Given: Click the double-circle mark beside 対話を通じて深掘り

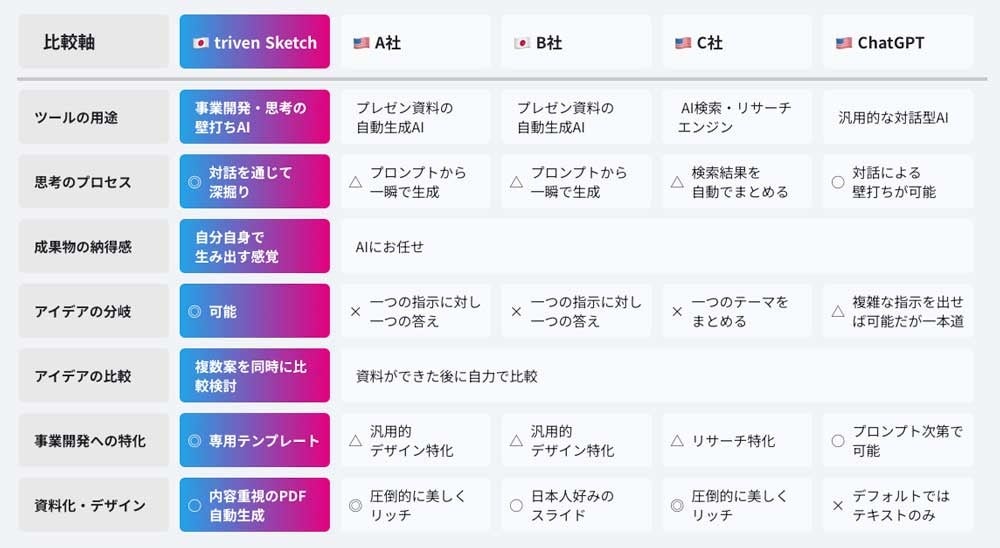Looking at the screenshot, I should click(194, 182).
